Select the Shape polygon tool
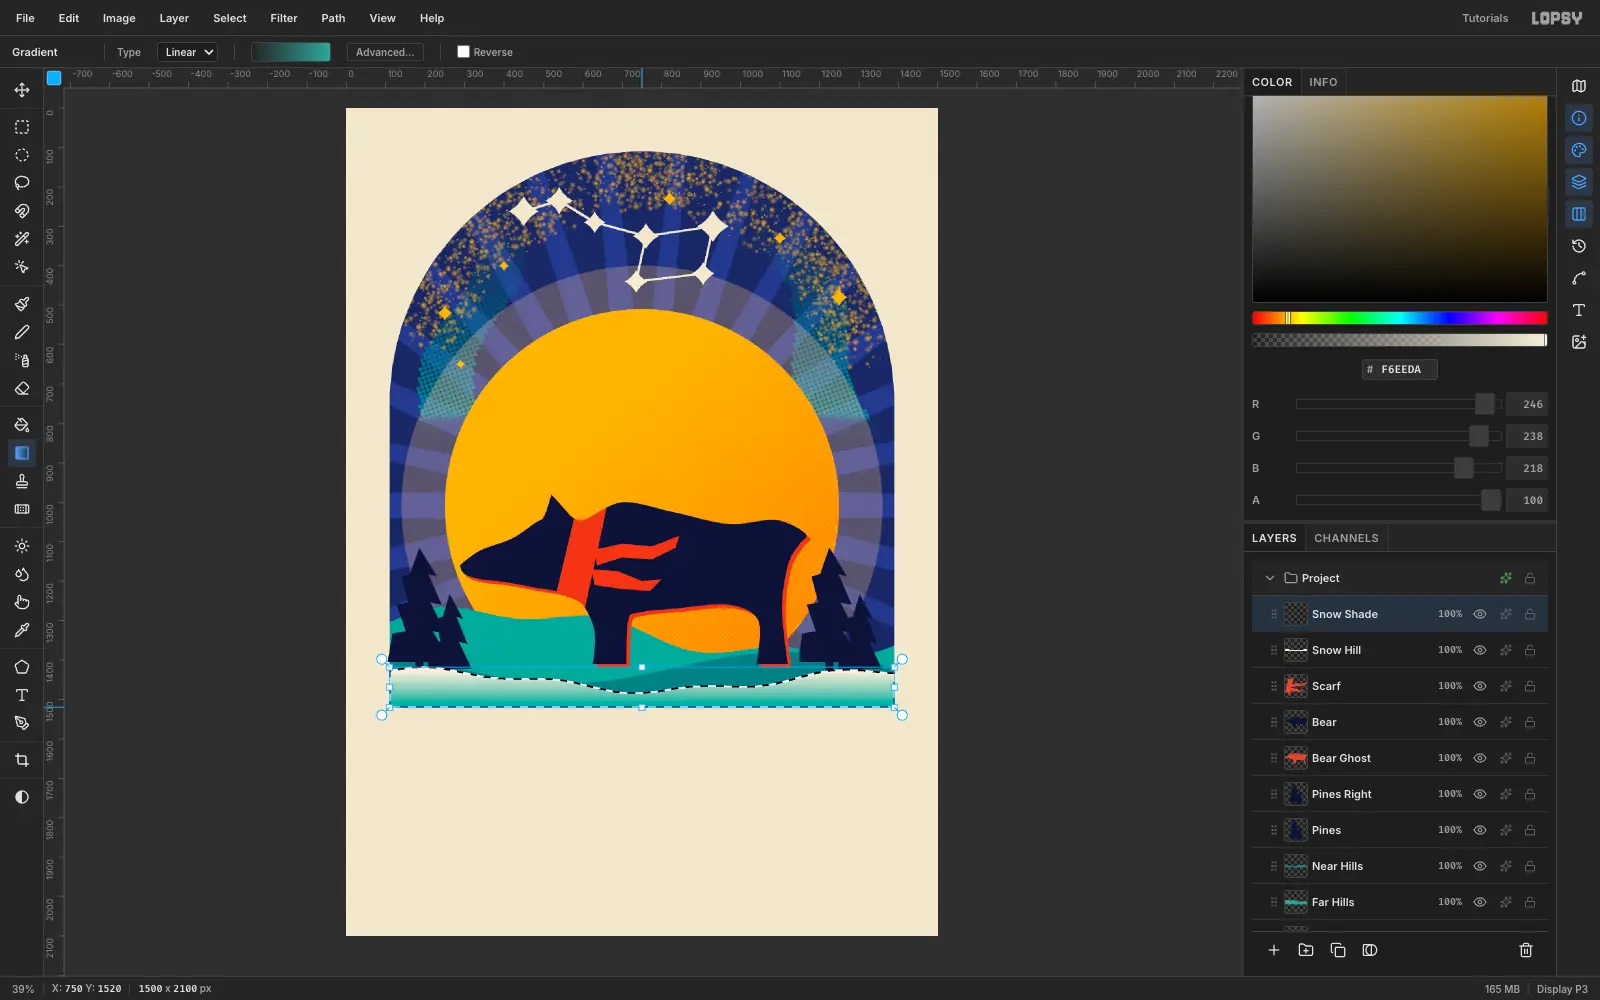This screenshot has height=1000, width=1600. coord(22,667)
